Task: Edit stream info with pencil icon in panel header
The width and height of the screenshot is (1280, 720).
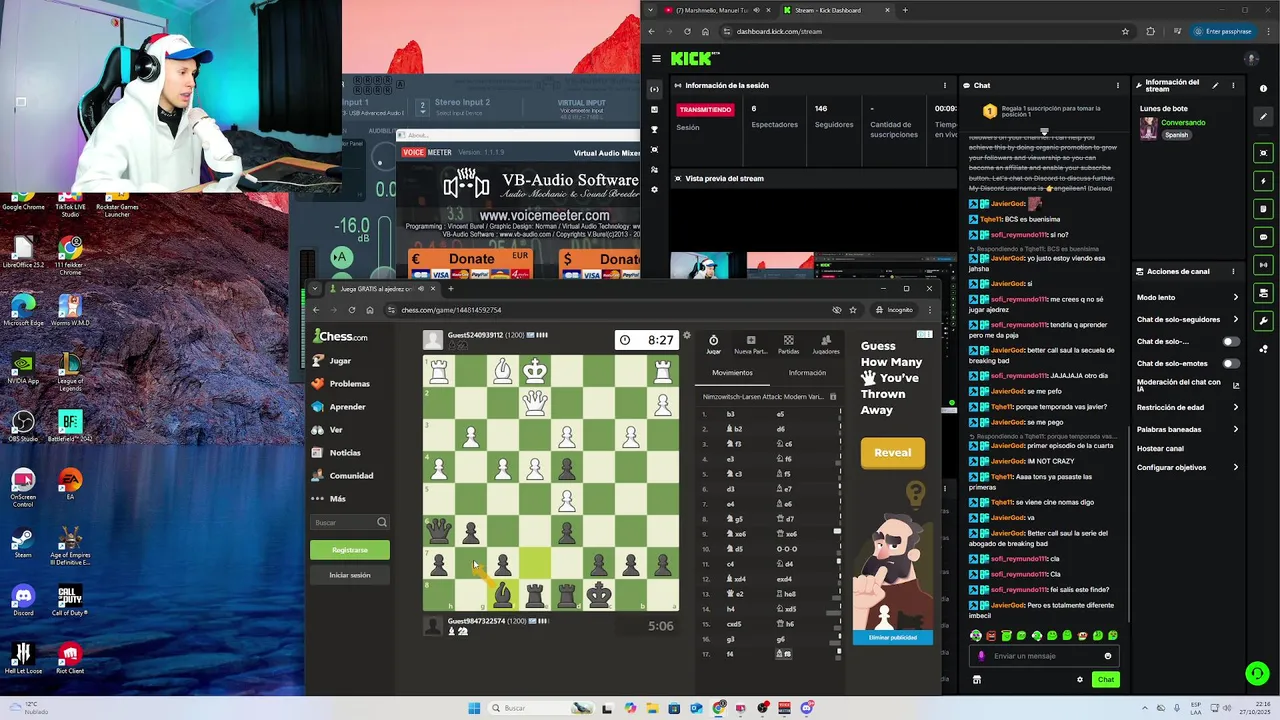Action: click(x=1216, y=86)
